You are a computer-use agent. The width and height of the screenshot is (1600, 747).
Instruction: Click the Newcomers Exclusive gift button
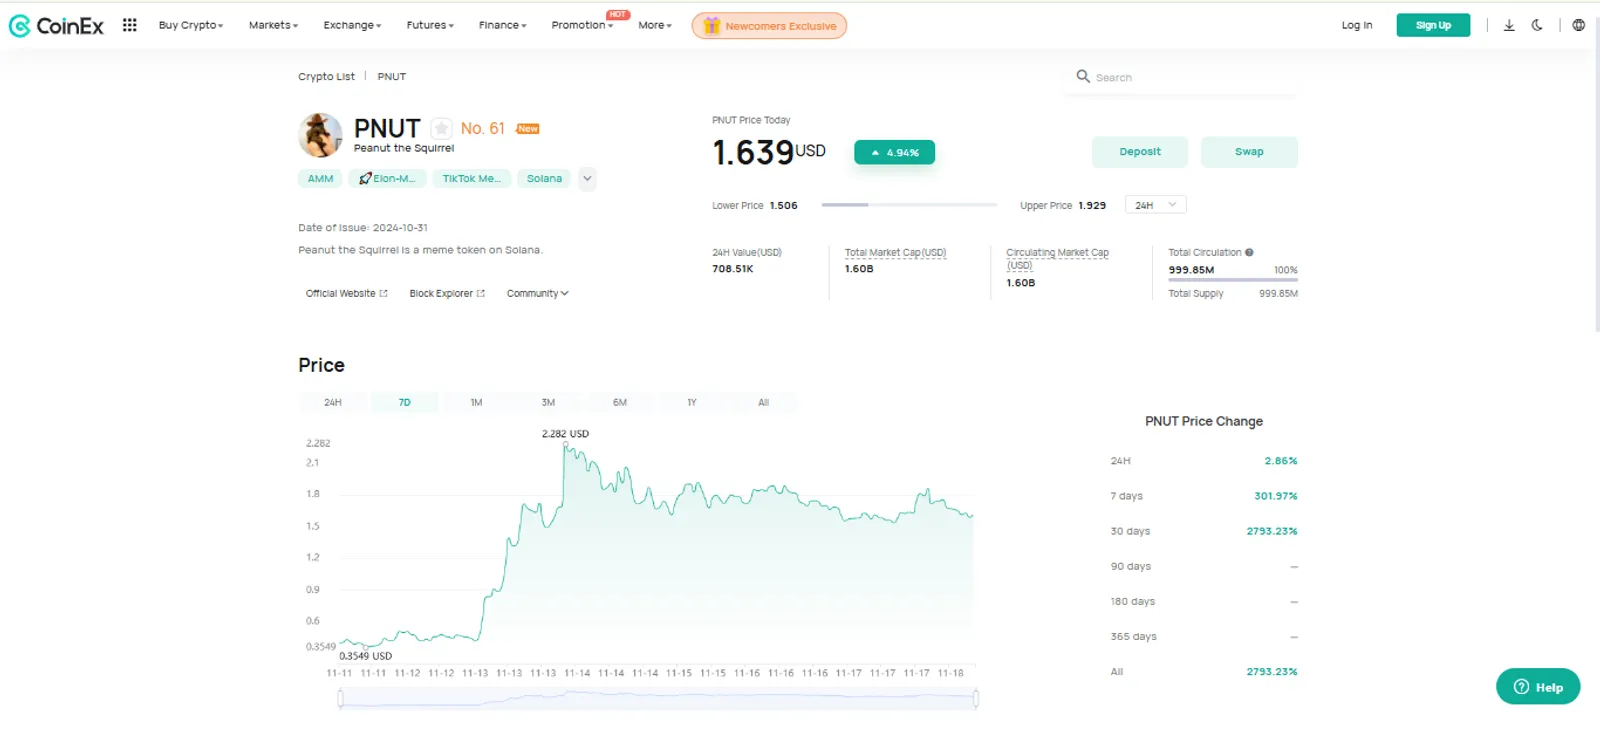click(769, 26)
